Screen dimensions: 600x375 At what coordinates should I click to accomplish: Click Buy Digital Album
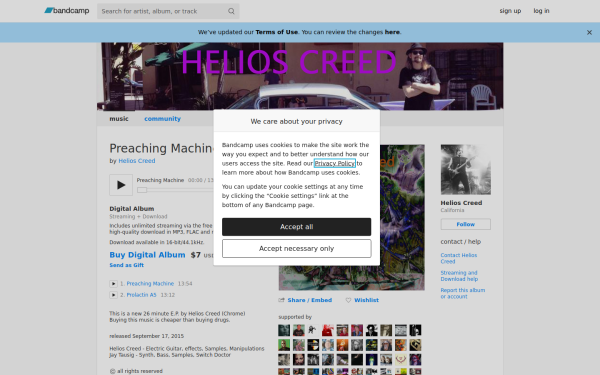(147, 255)
